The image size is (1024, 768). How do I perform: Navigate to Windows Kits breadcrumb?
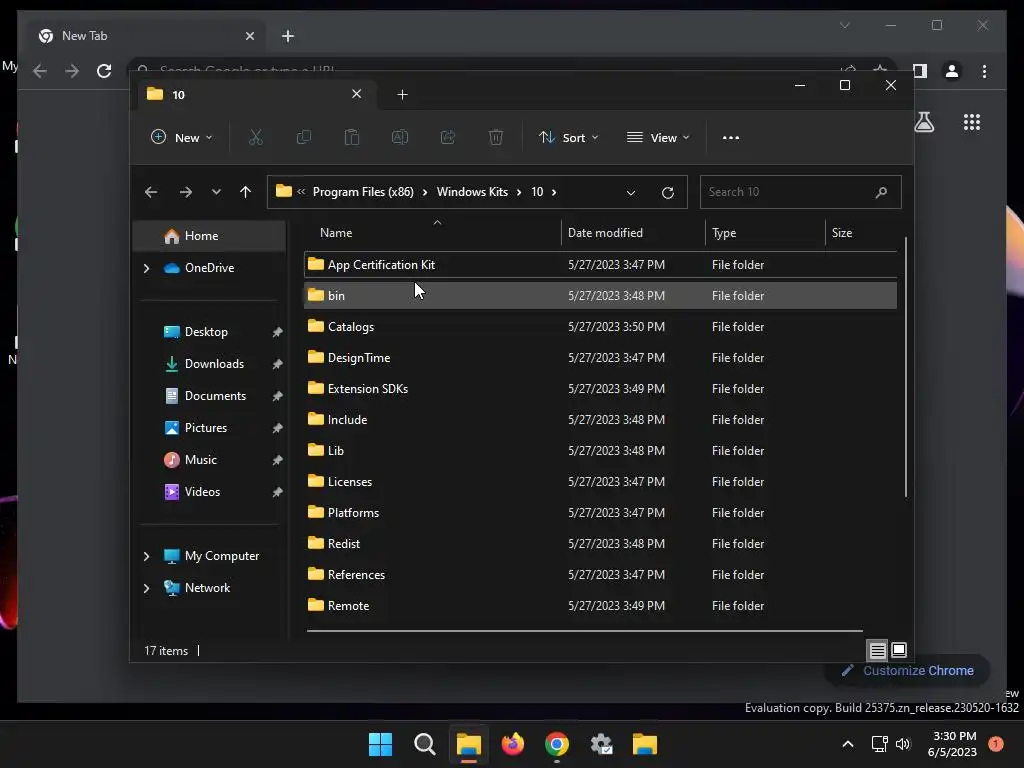pos(472,192)
